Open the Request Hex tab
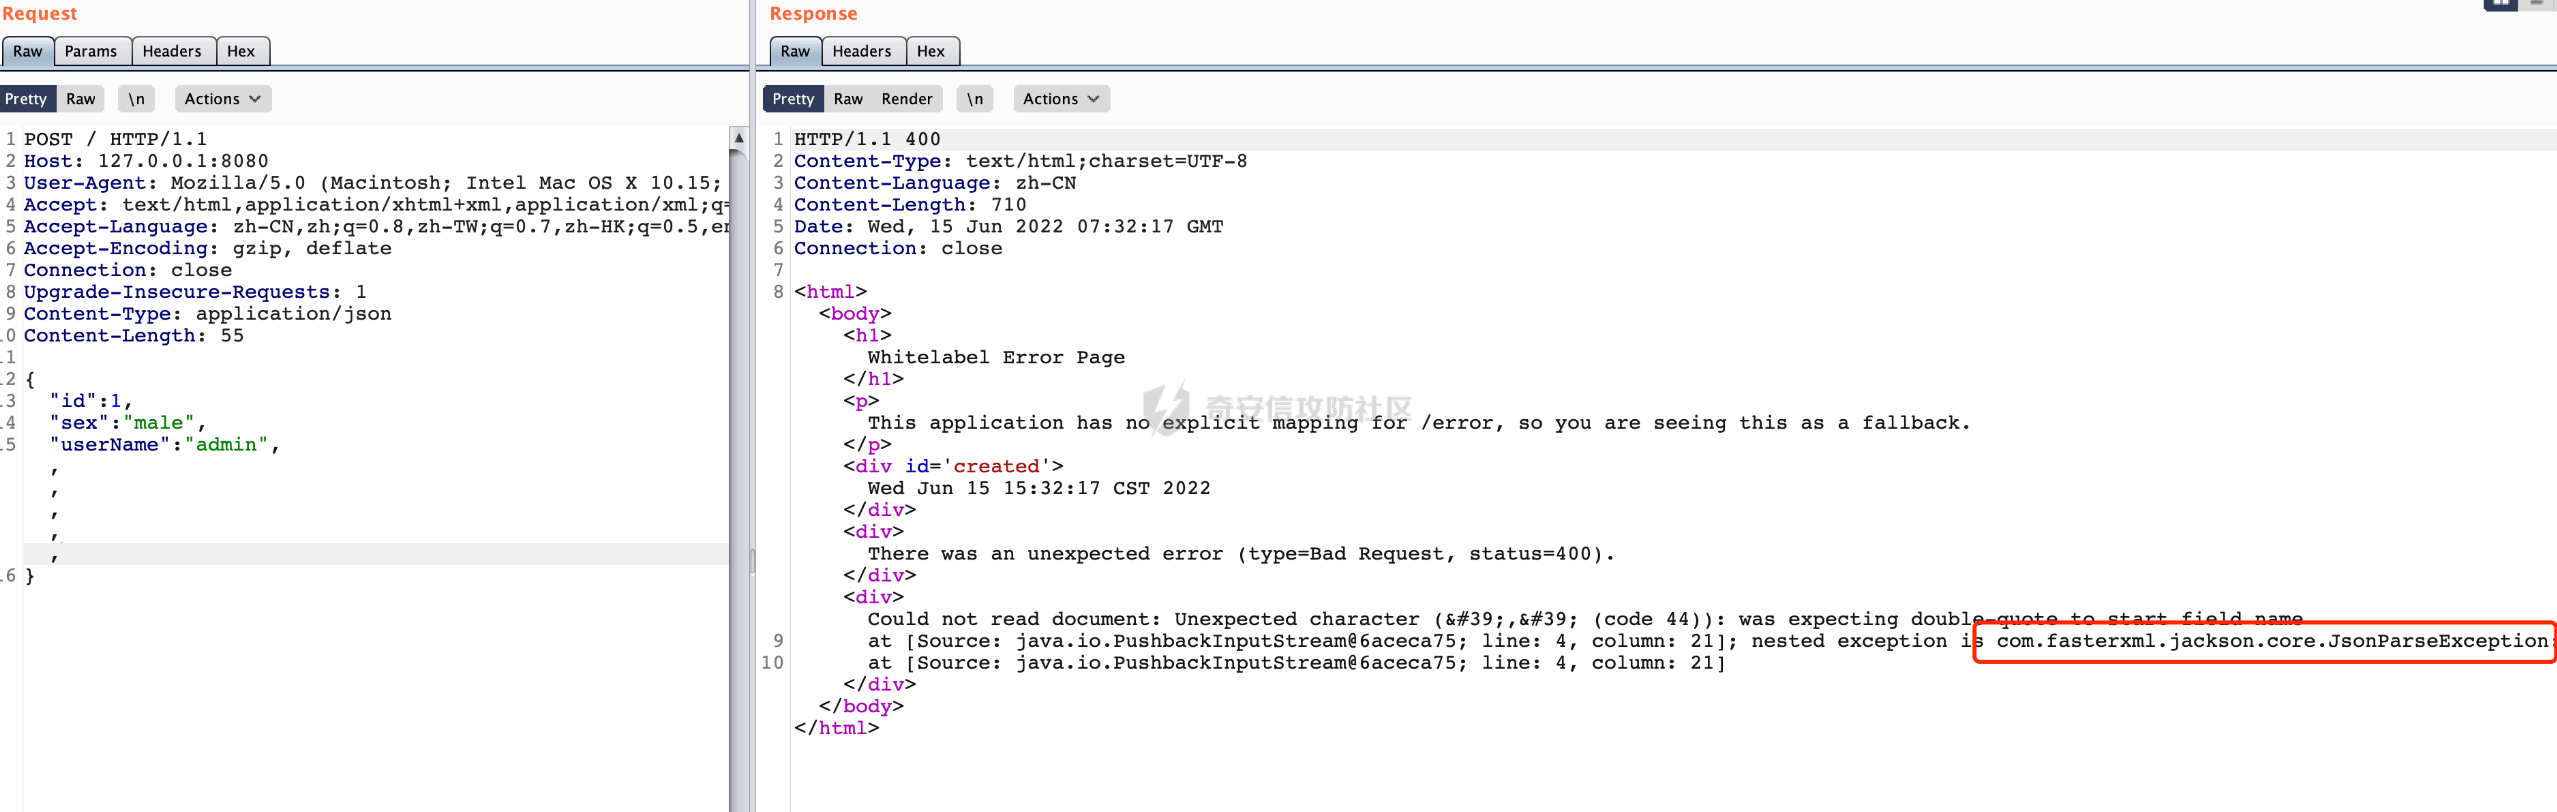The height and width of the screenshot is (812, 2557). tap(241, 51)
